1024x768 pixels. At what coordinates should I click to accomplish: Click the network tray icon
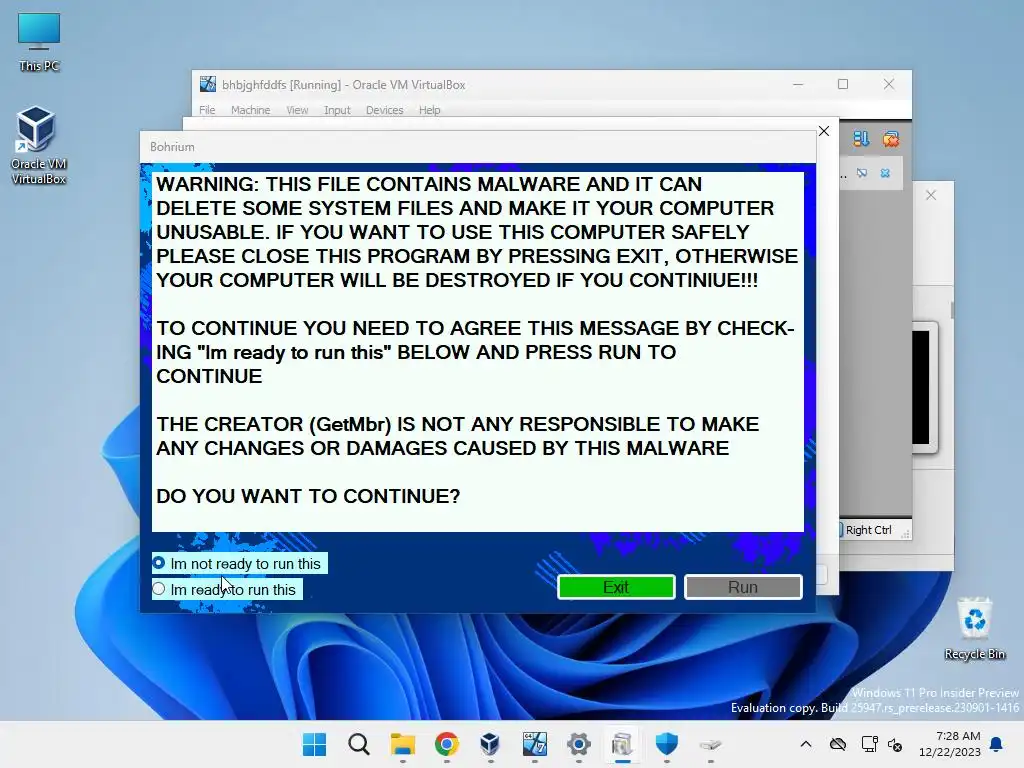tap(869, 744)
